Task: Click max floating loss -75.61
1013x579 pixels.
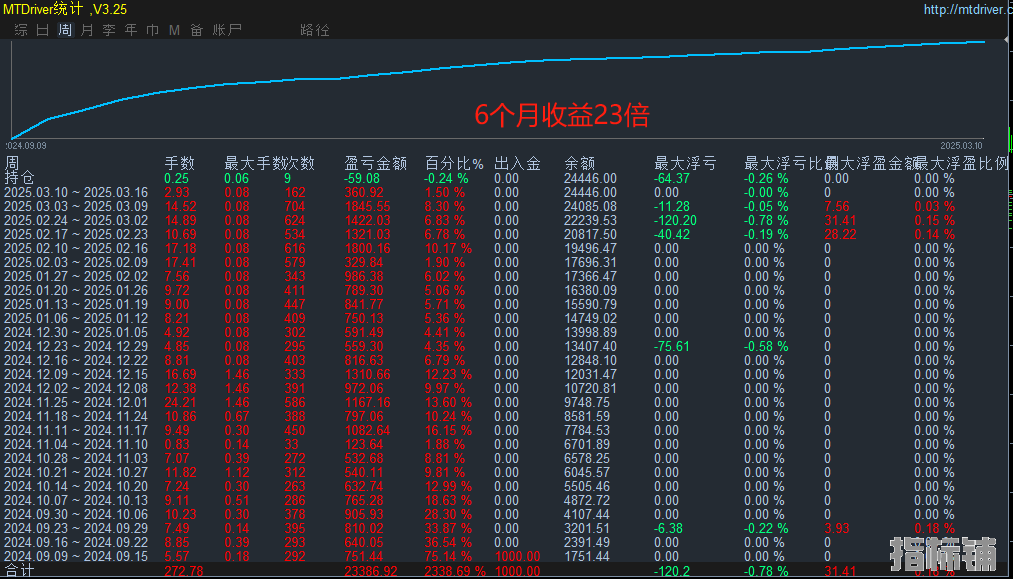Action: 672,346
